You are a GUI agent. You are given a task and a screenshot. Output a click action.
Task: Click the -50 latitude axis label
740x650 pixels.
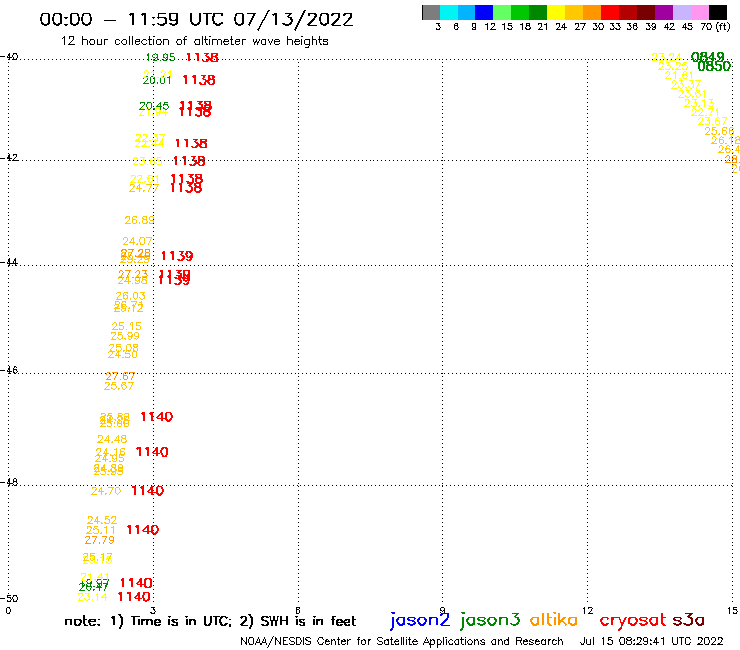click(x=9, y=599)
